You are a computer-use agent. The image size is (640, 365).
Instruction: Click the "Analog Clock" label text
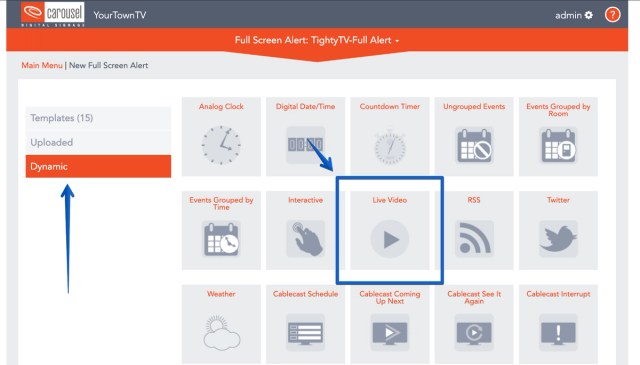click(x=221, y=106)
